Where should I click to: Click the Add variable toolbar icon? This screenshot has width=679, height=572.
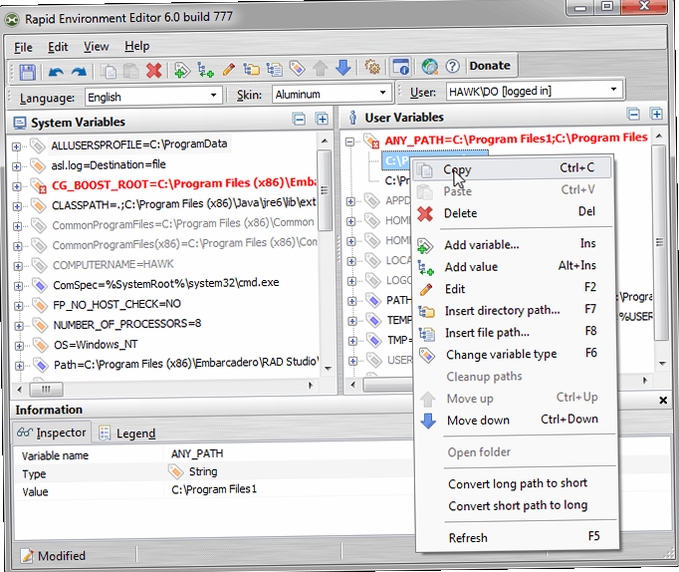pyautogui.click(x=182, y=70)
